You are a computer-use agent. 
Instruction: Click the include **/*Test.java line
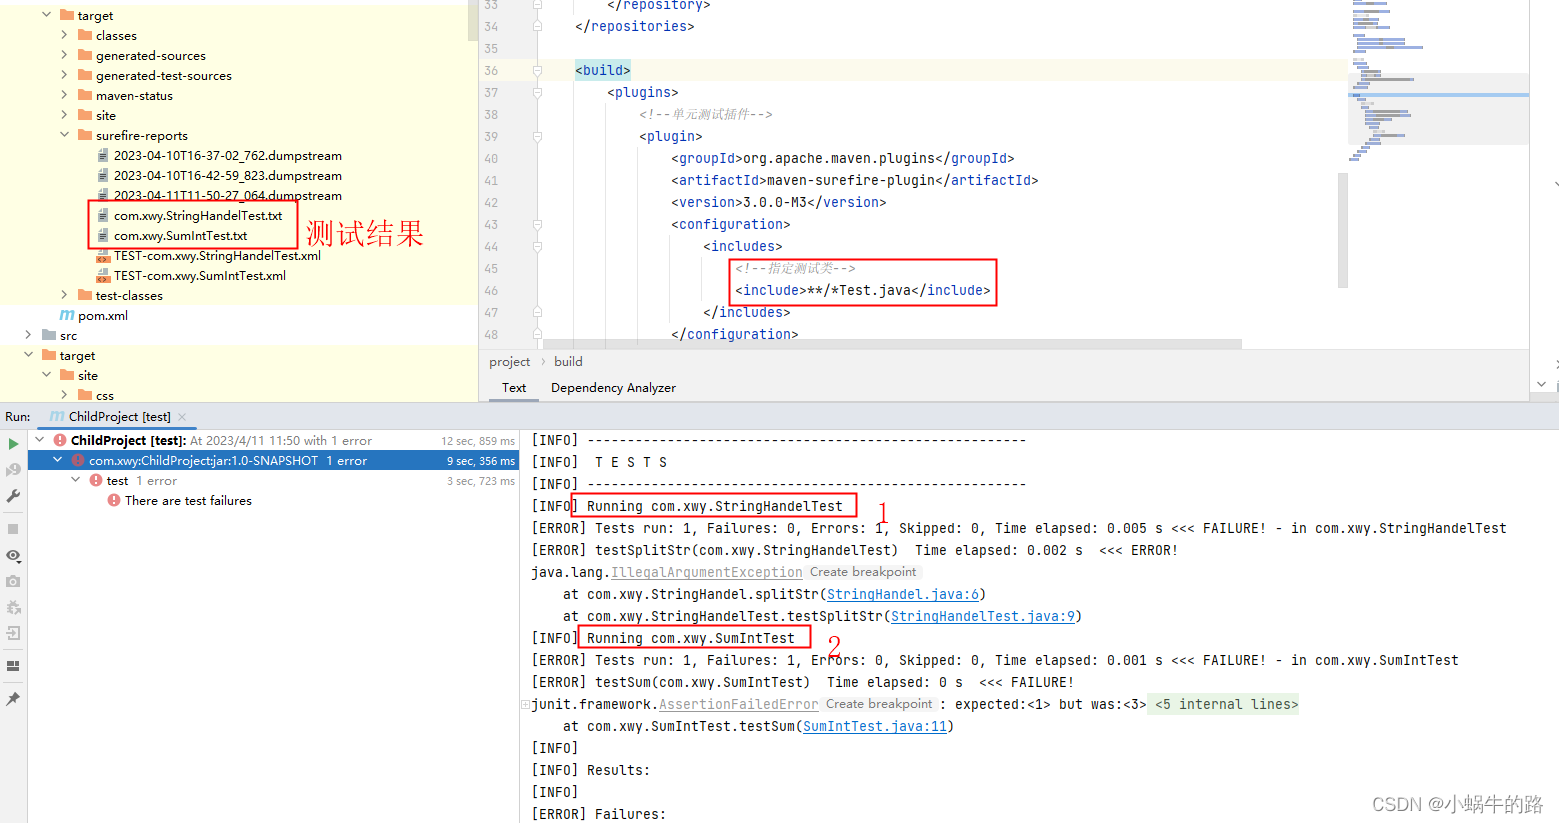point(862,290)
